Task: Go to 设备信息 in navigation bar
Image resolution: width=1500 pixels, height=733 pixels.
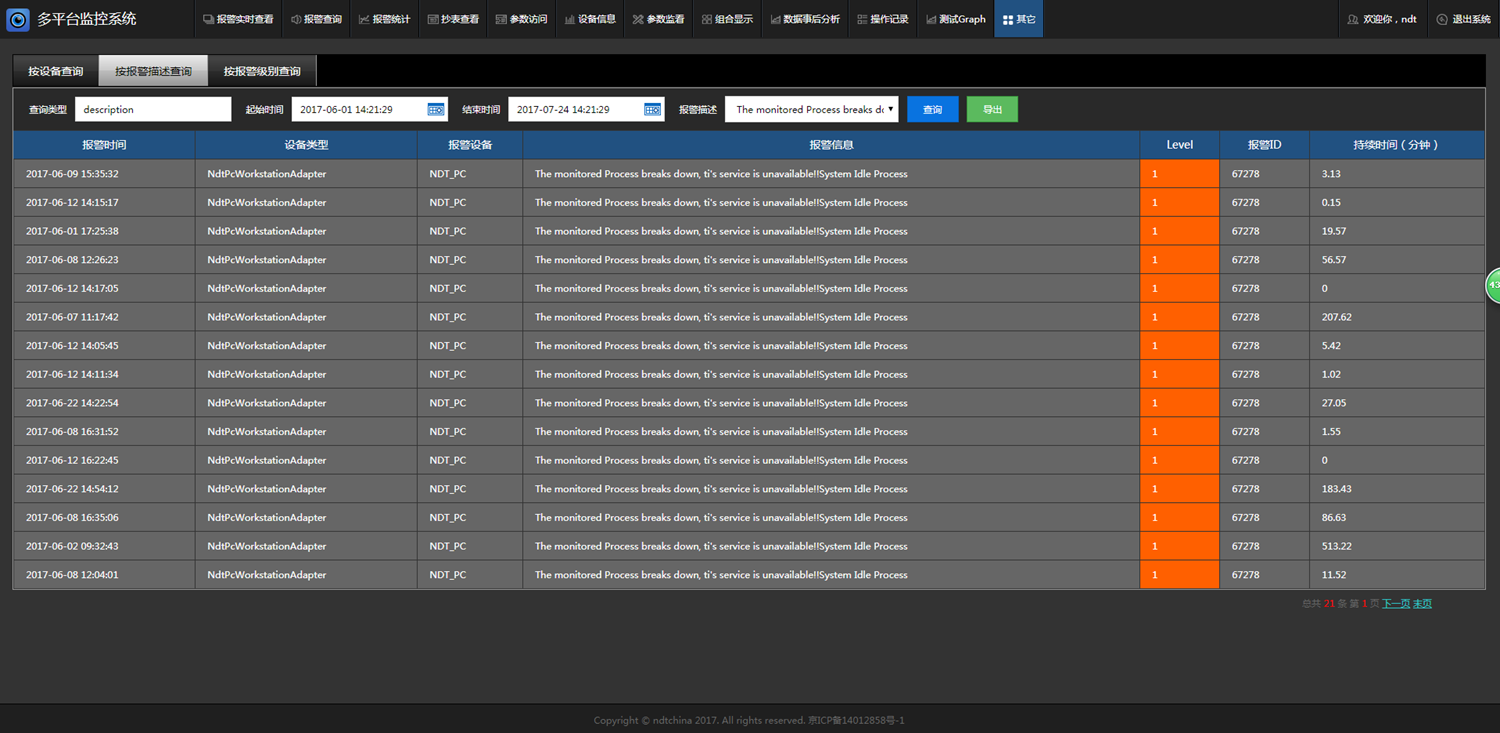Action: [590, 19]
